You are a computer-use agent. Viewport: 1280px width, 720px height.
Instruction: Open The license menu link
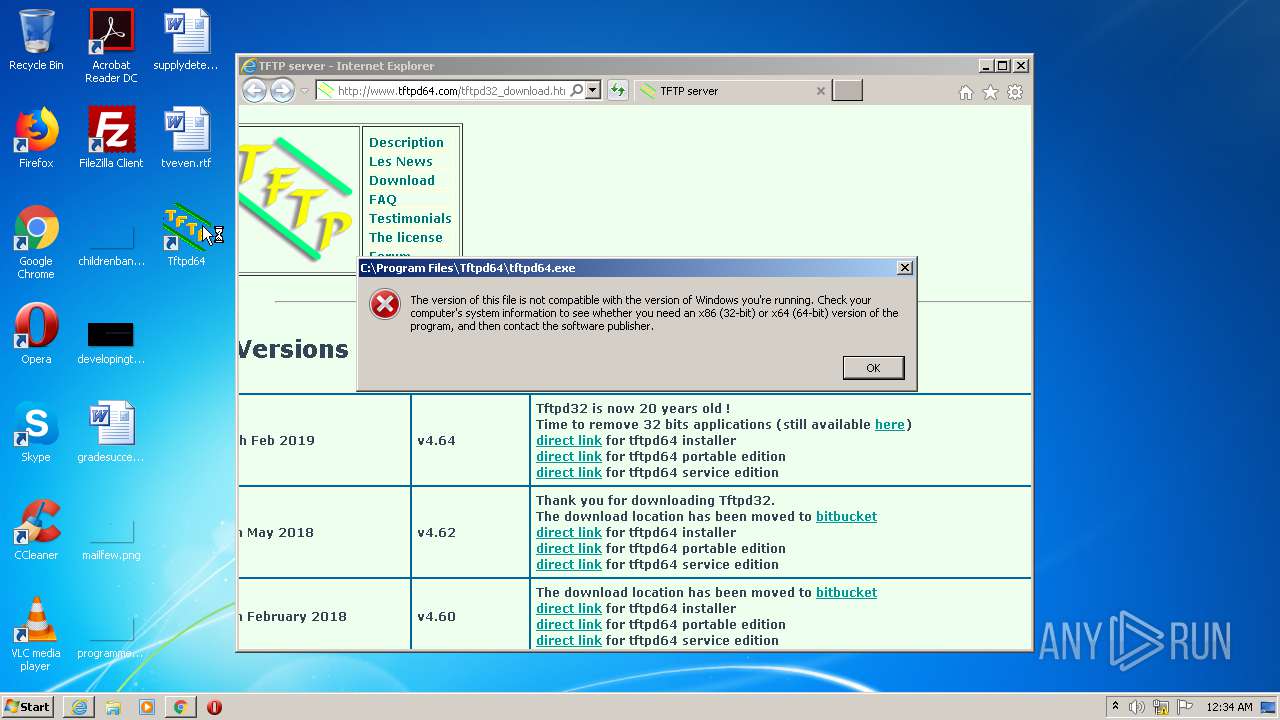(x=406, y=237)
